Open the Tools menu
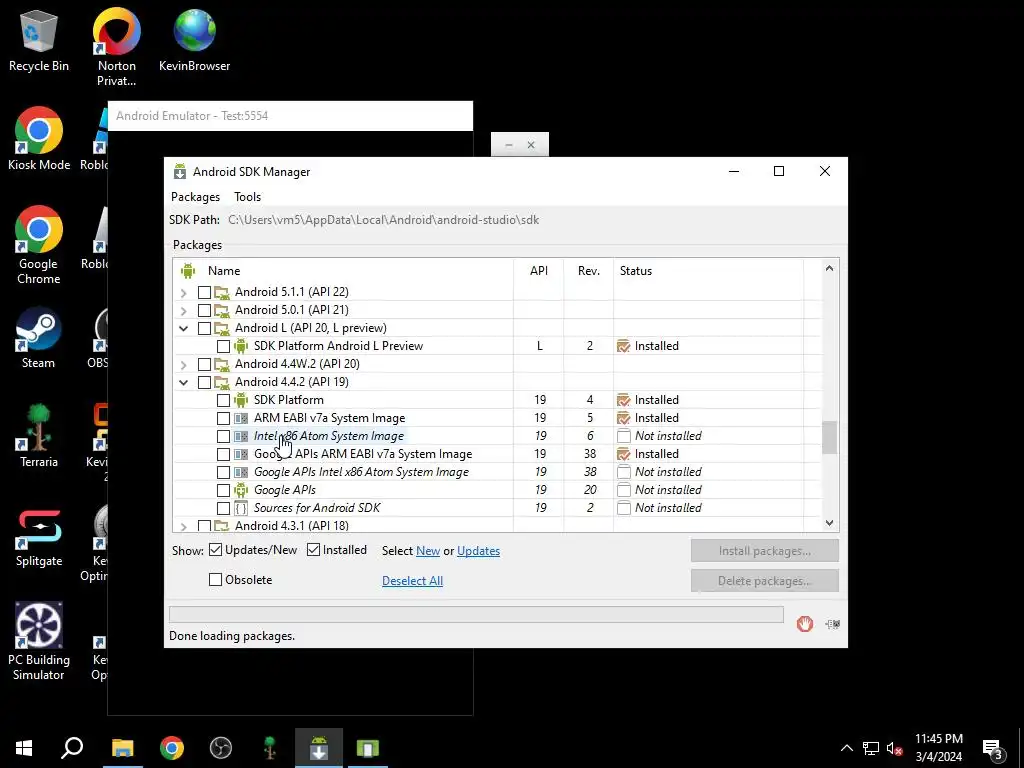Screen dimensions: 1024x768 click(248, 197)
